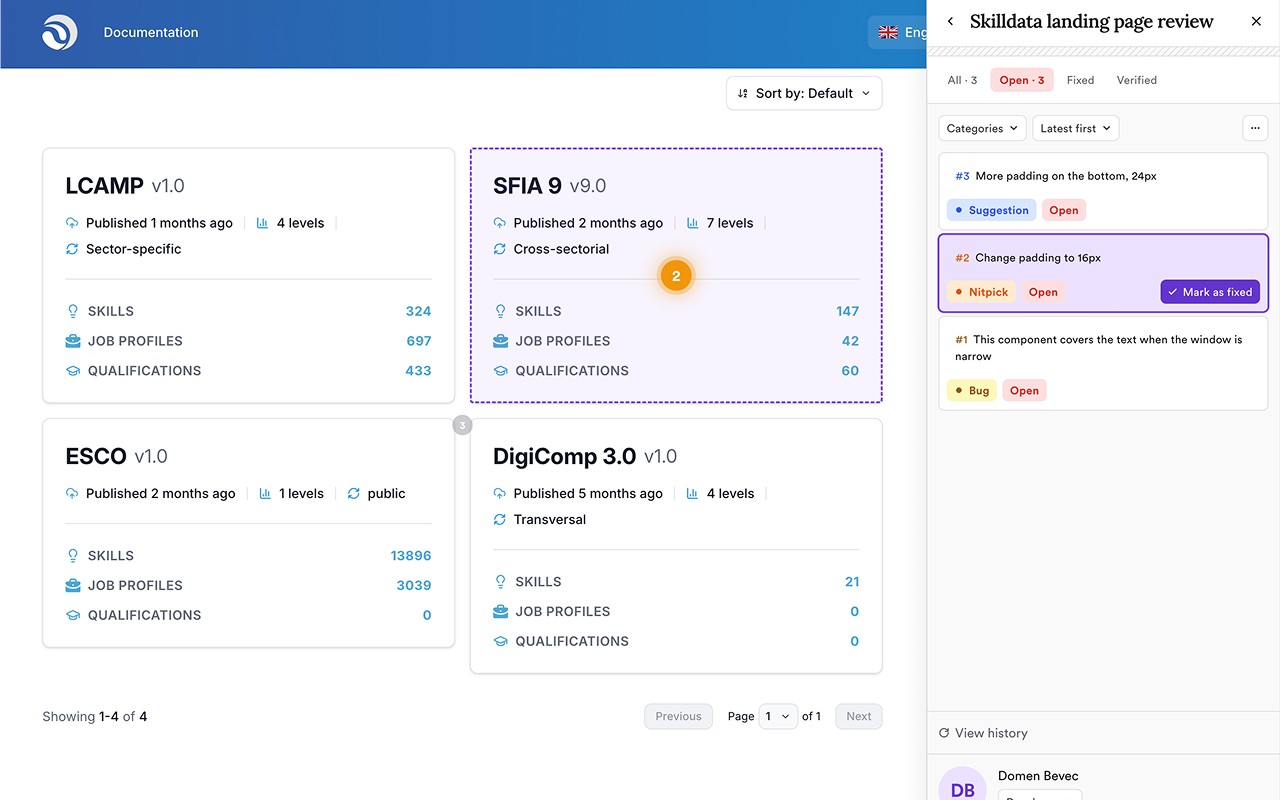
Task: Click the SFIA 9 published cloud icon
Action: tap(500, 223)
